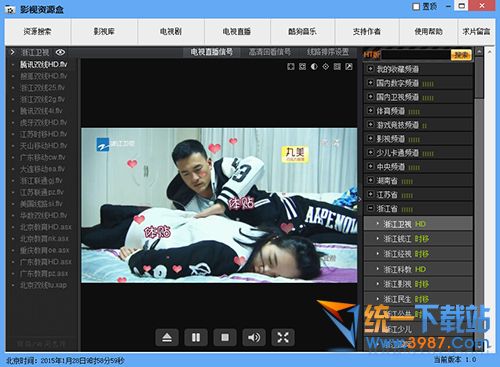Click the arrow icon left of 浙江卫视 header
Screen dimensions: 500x367
point(12,52)
